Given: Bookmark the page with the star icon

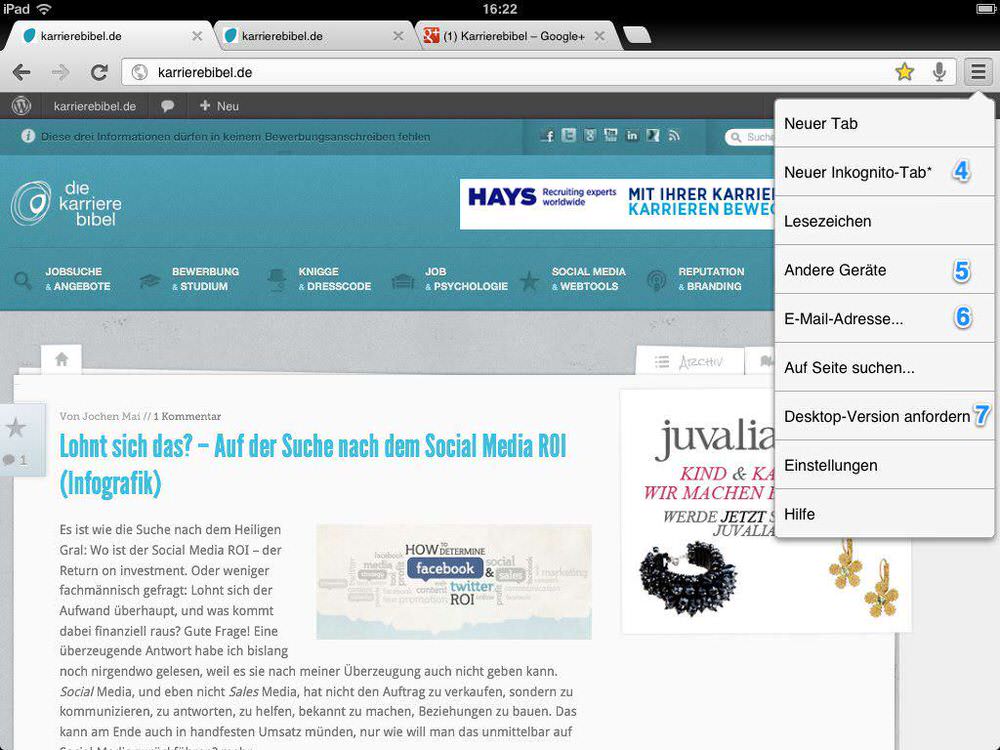Looking at the screenshot, I should (x=904, y=72).
